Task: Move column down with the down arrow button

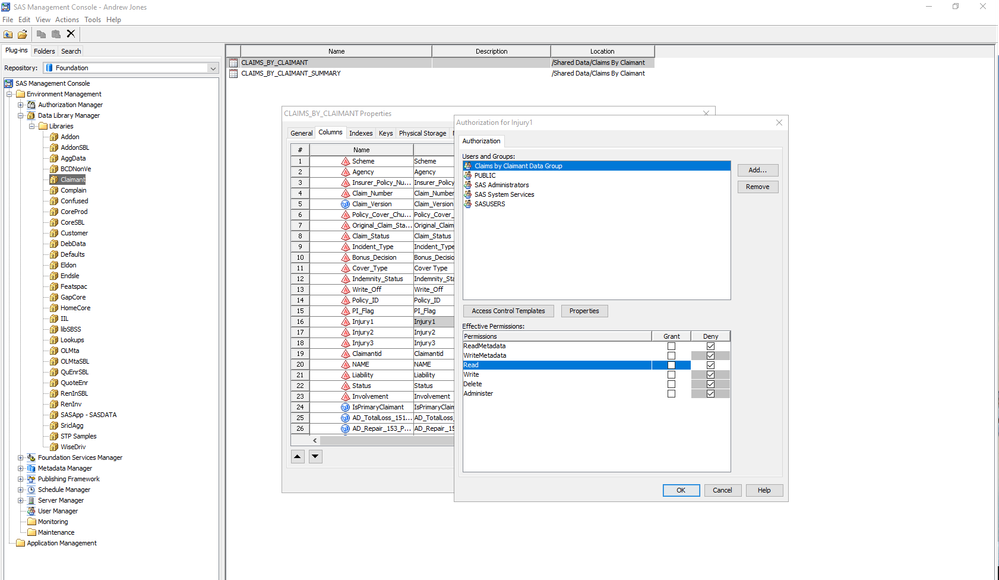Action: 315,456
